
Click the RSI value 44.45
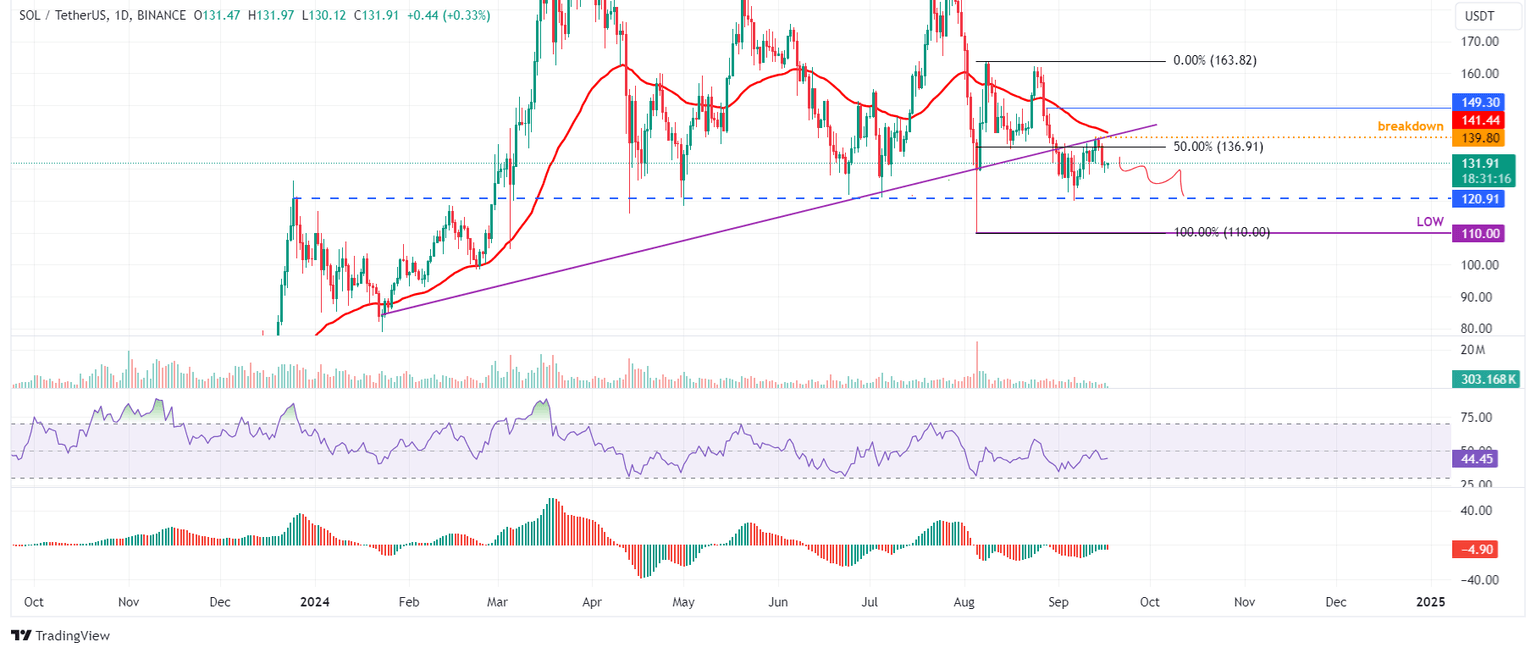(1477, 458)
